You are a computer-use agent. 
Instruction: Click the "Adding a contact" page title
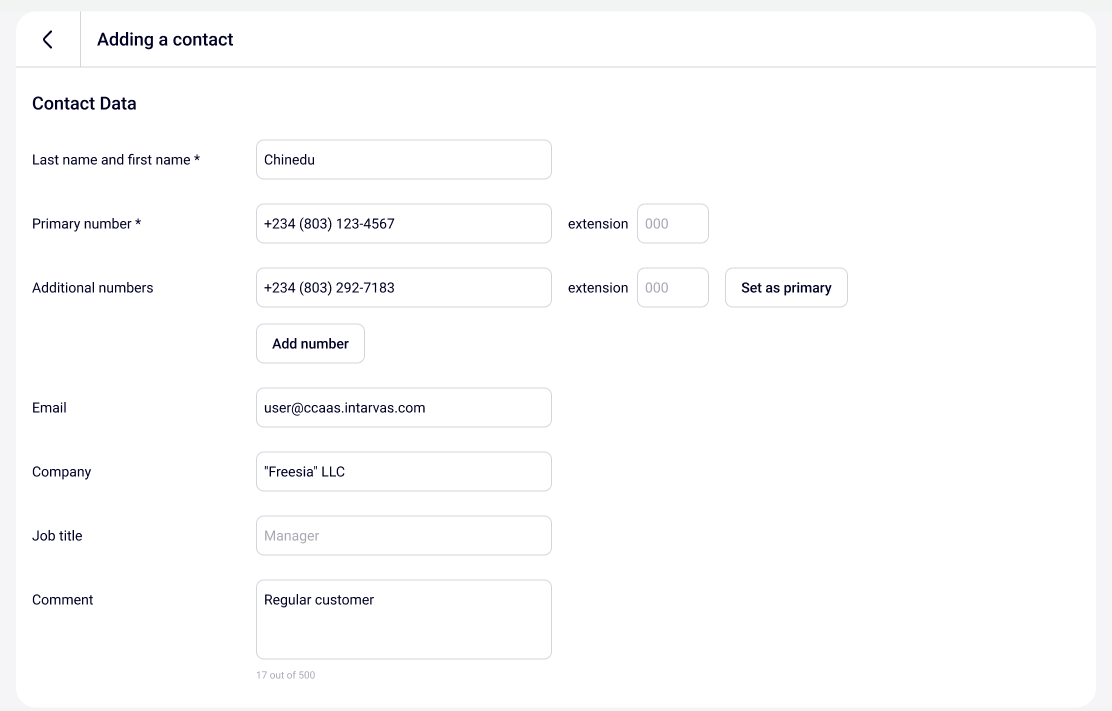[x=165, y=40]
